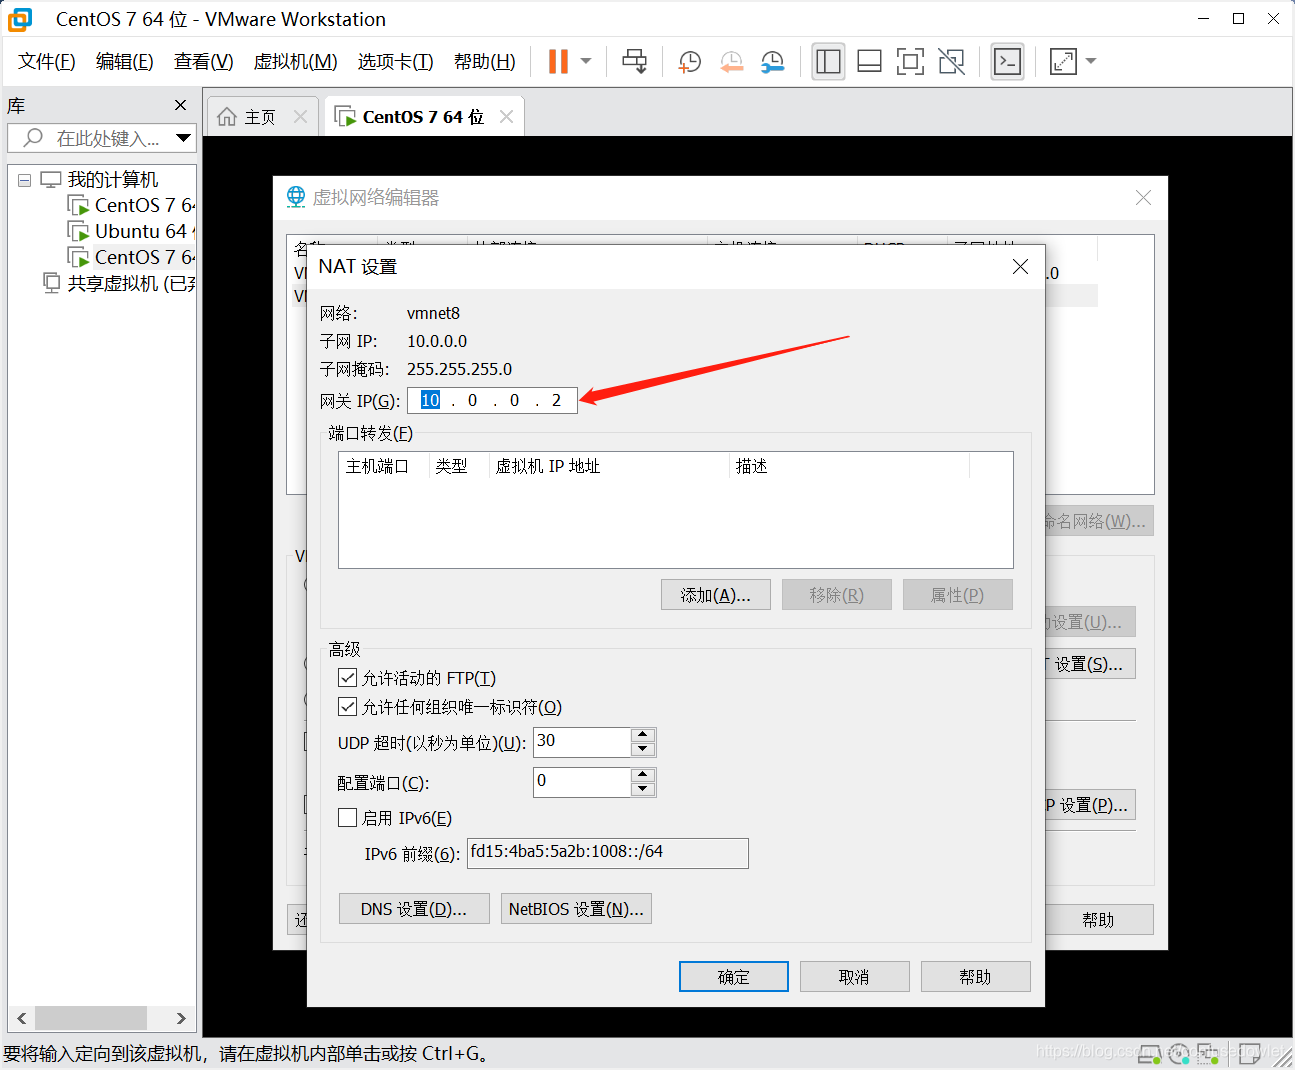
Task: Open the library search filter dropdown arrow
Action: click(183, 138)
